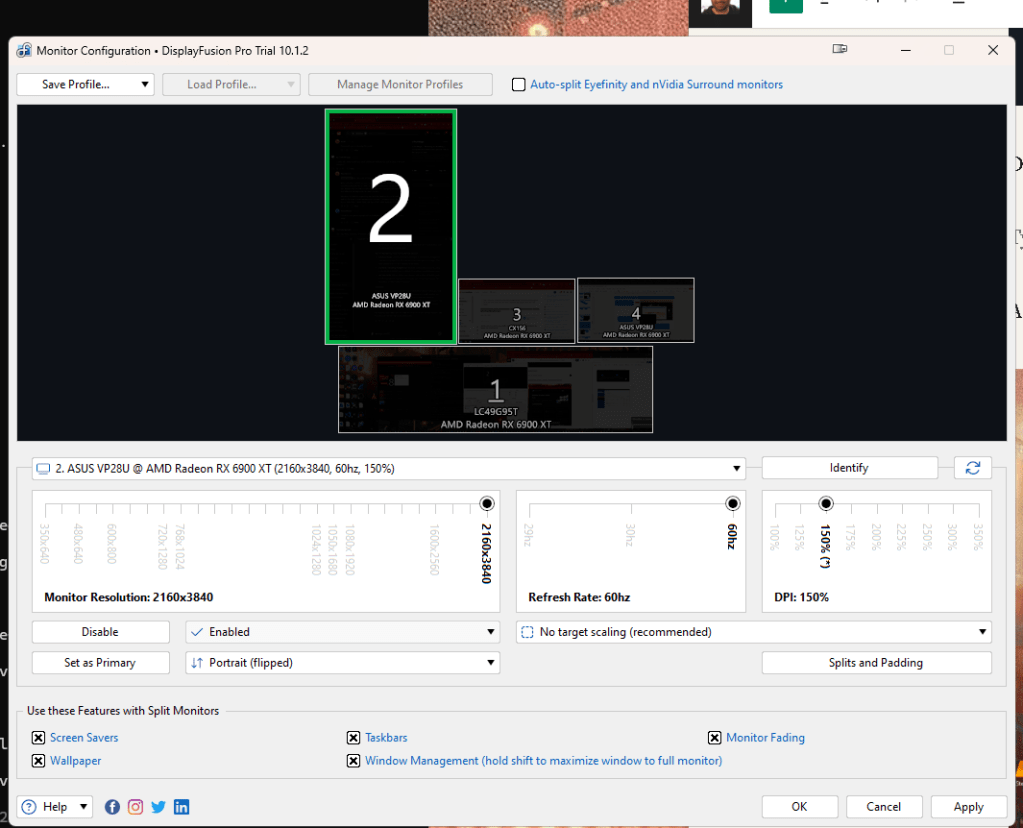Click the move-window icon in title bar

click(x=840, y=49)
